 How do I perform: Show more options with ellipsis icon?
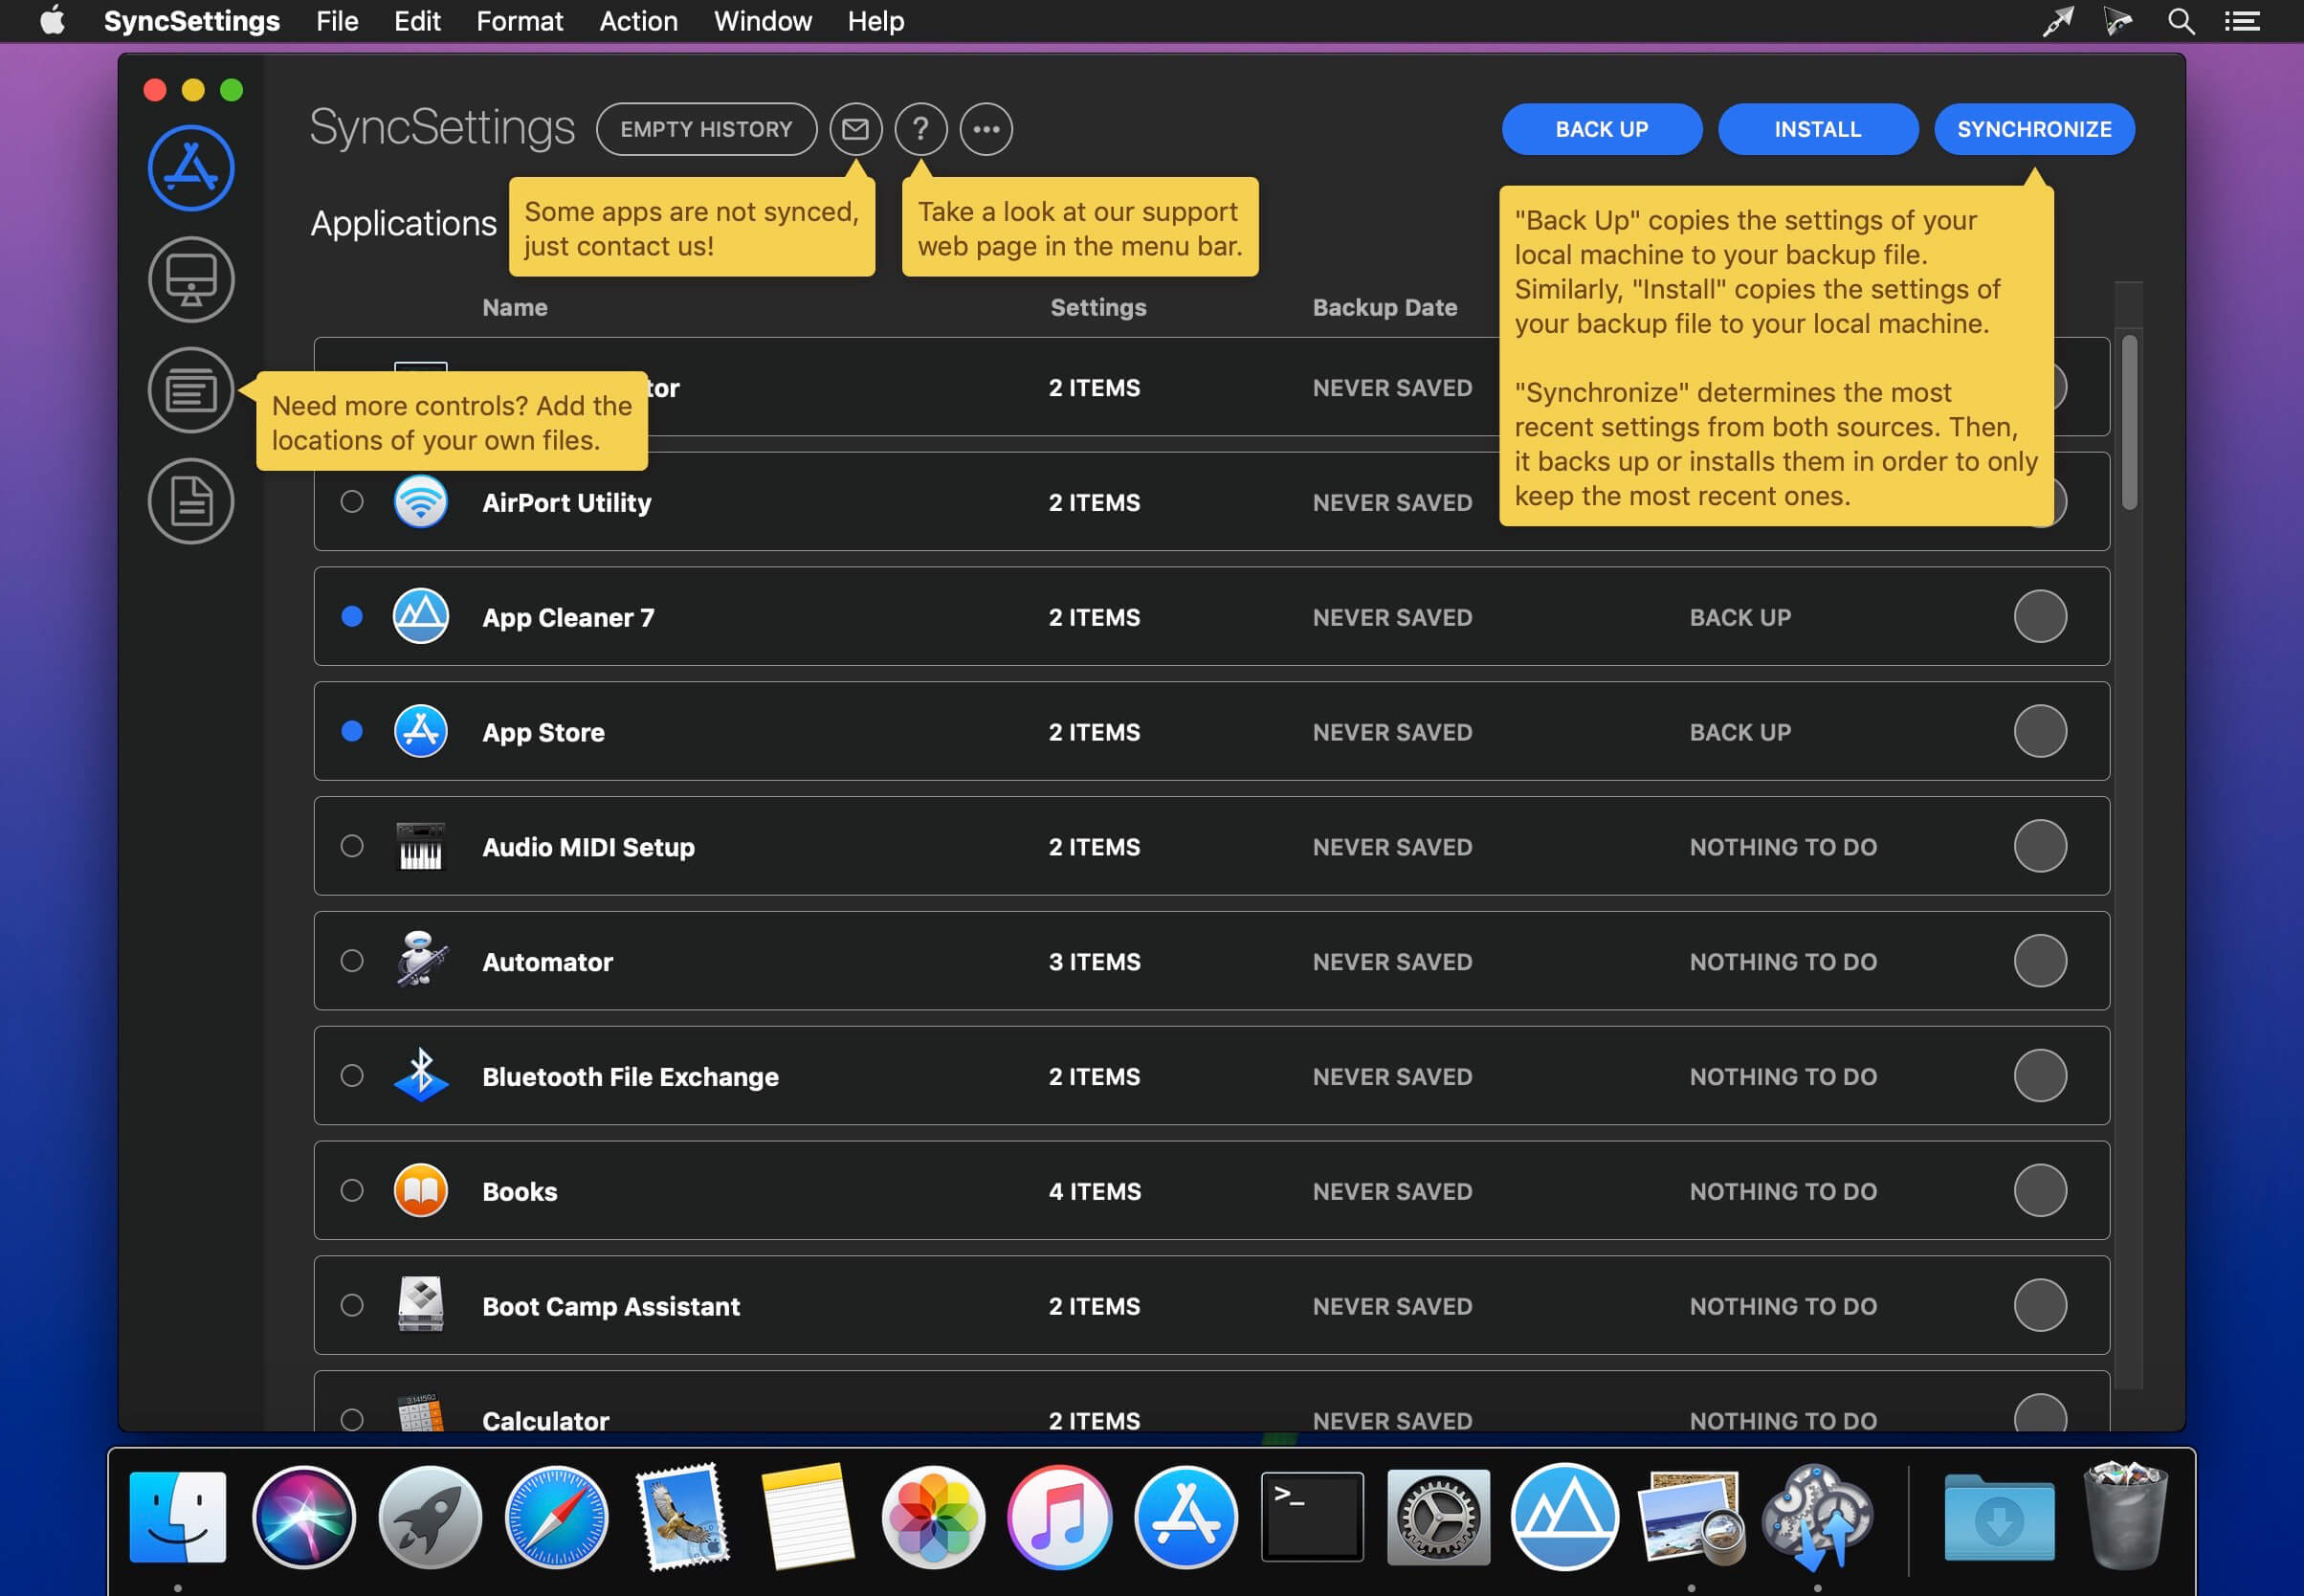coord(986,129)
